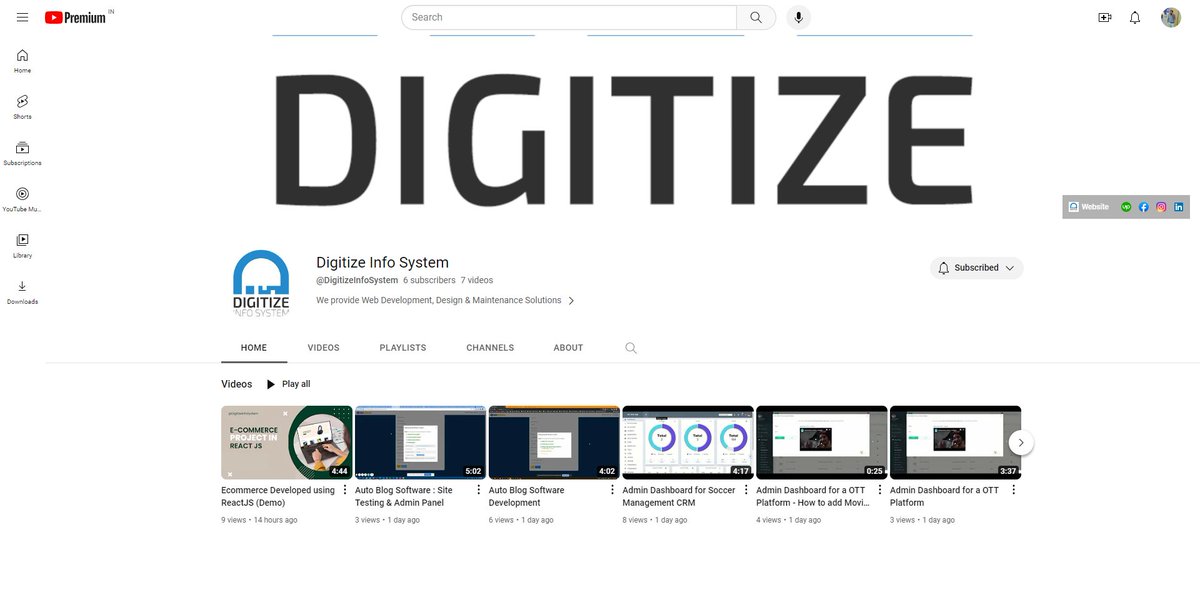Switch to the PLAYLISTS tab
This screenshot has height=602, width=1200.
point(403,348)
